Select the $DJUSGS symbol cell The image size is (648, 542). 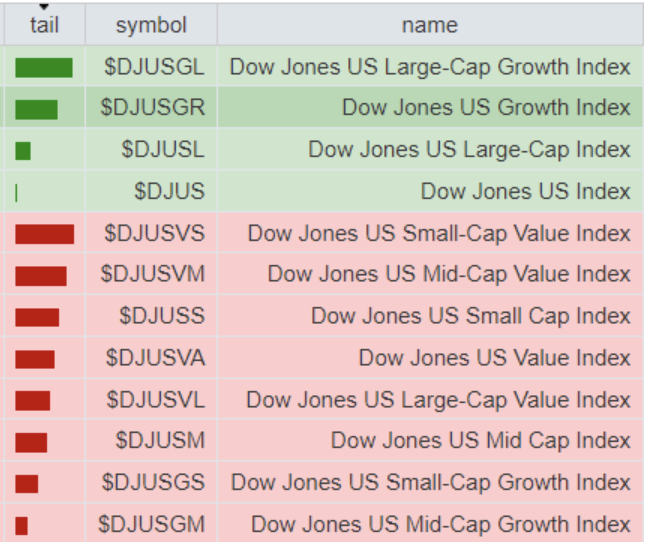[154, 482]
